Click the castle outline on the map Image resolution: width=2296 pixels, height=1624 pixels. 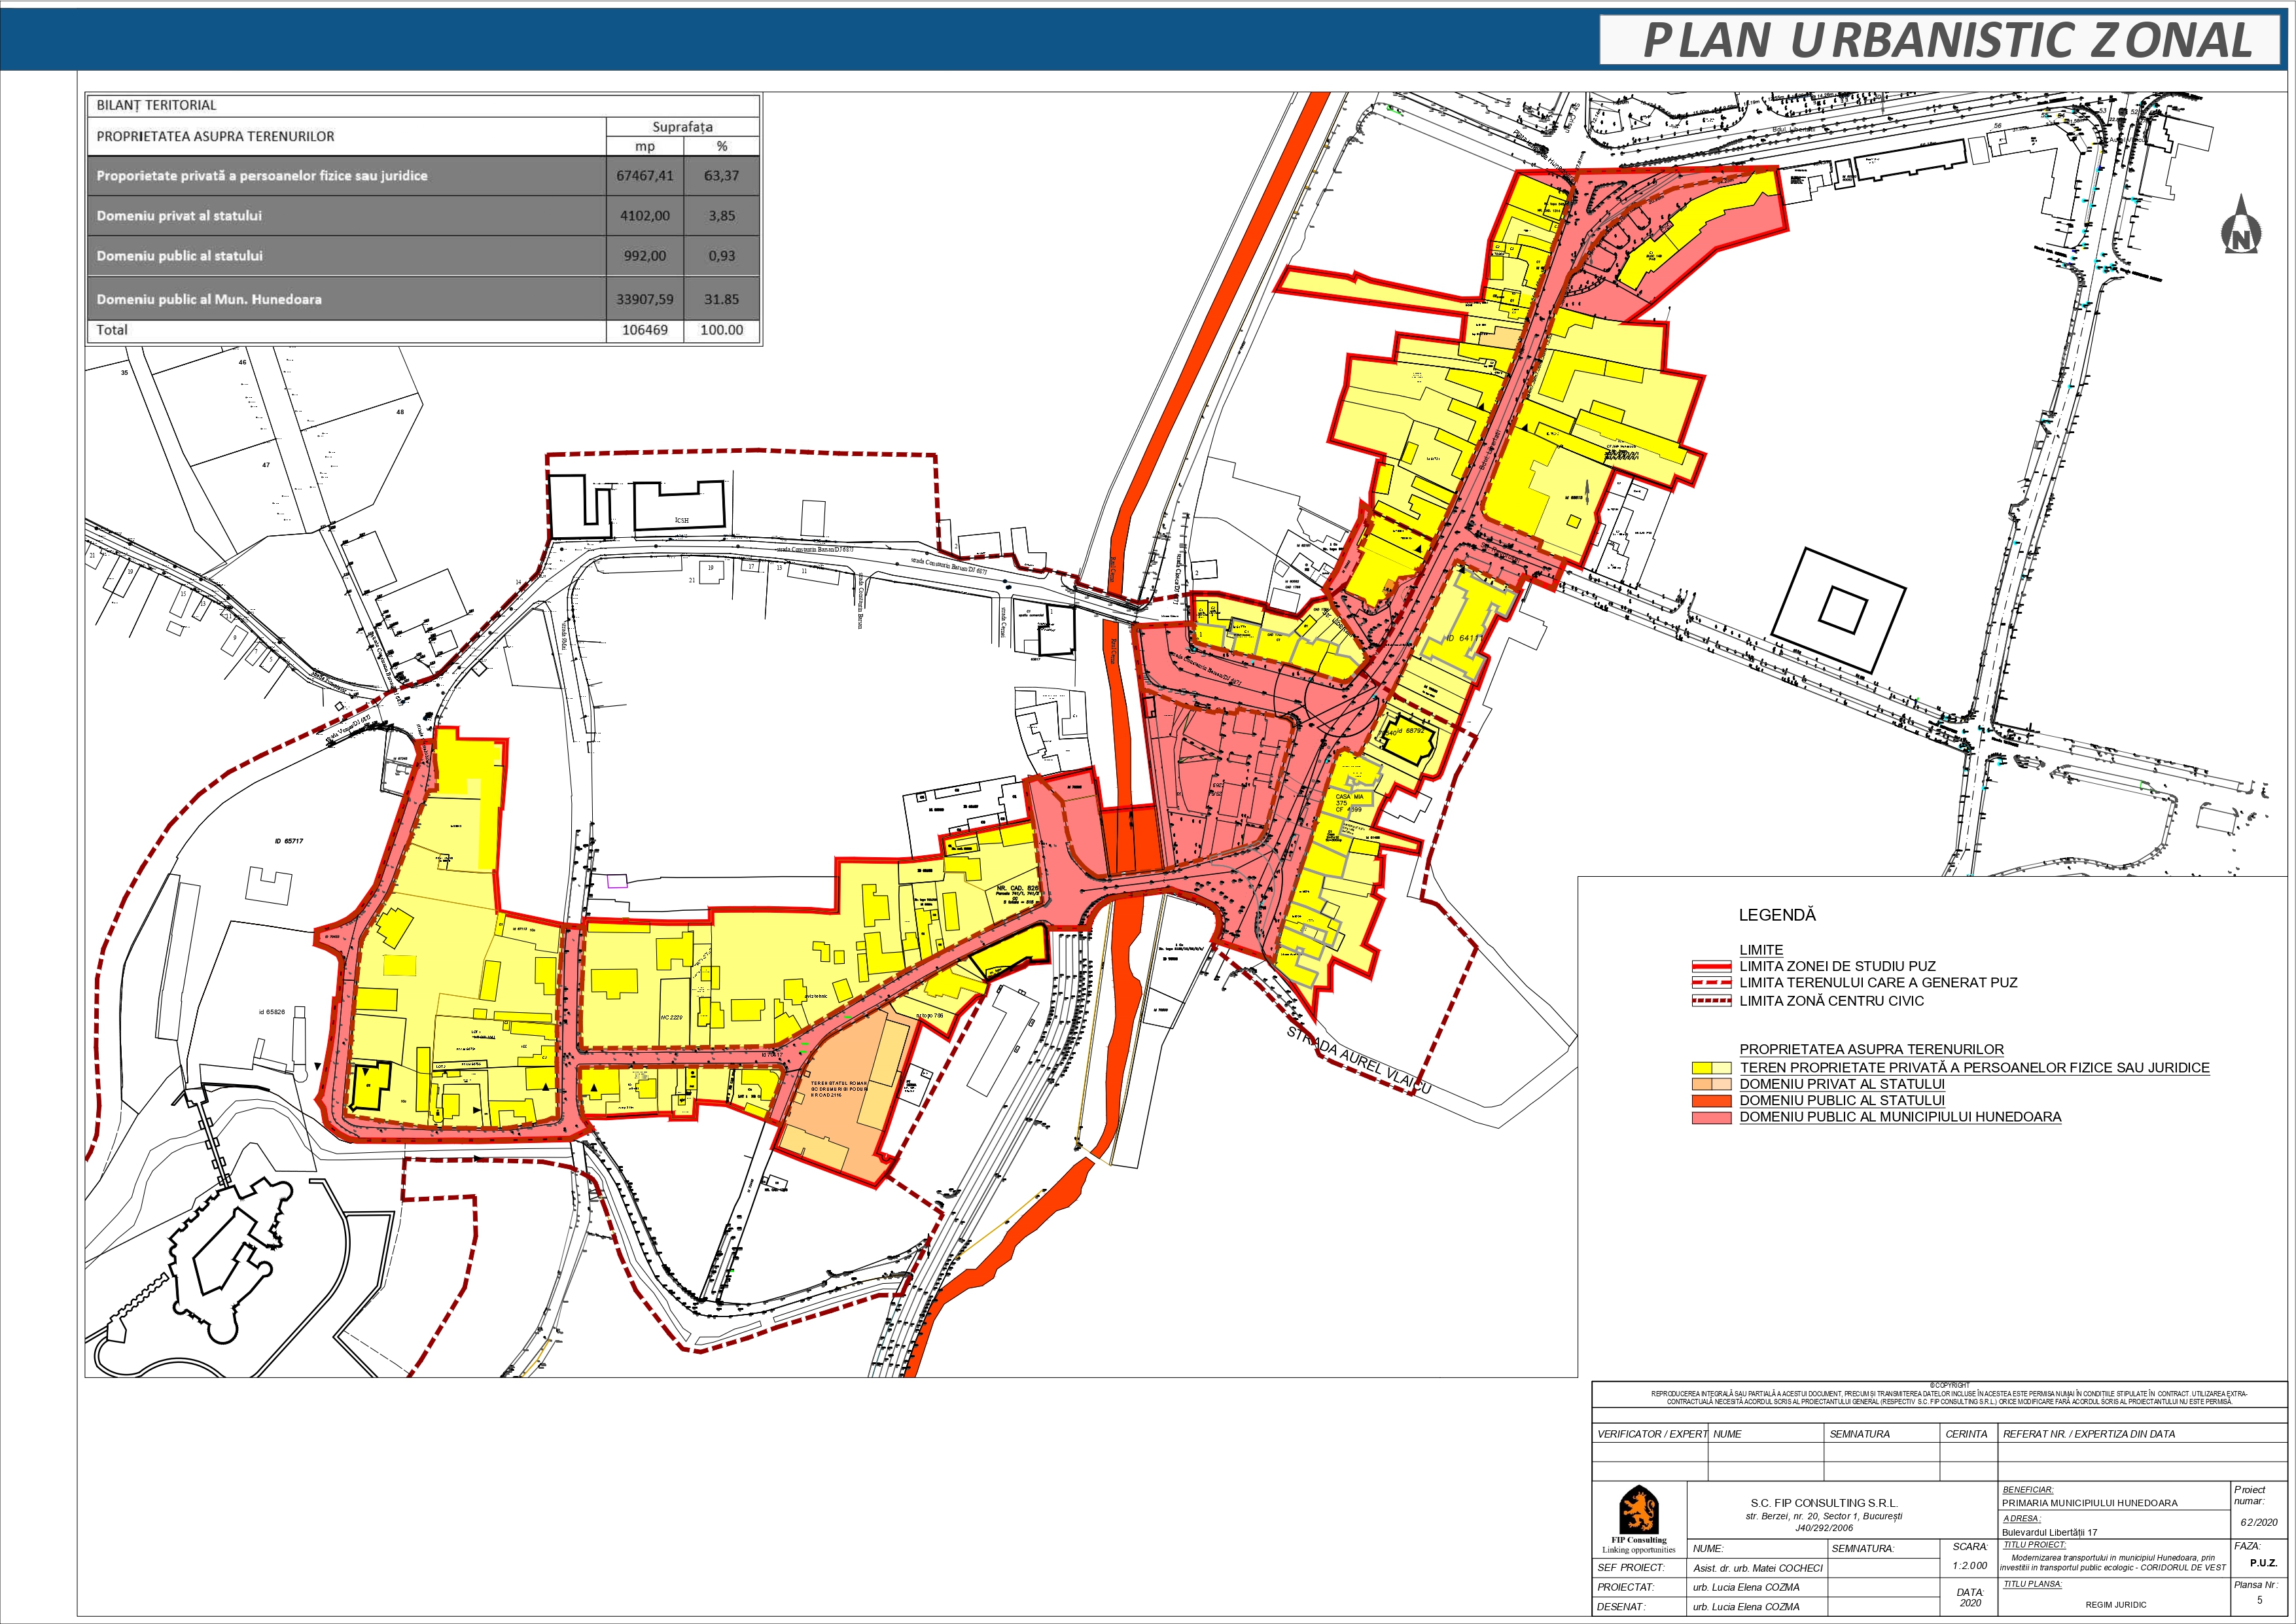click(x=232, y=1260)
